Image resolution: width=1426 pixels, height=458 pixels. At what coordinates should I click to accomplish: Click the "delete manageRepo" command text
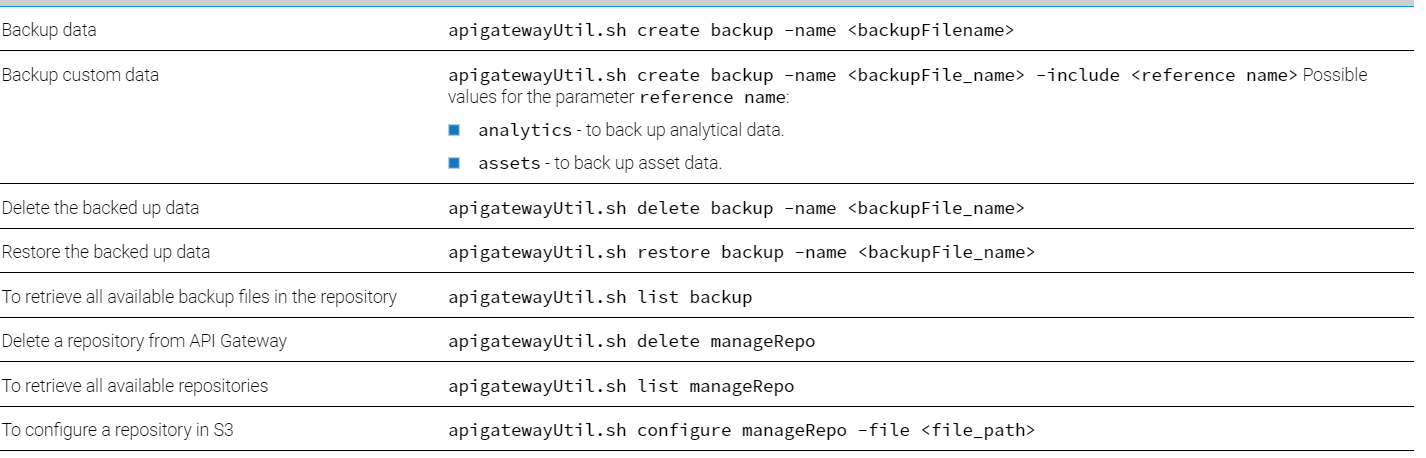(x=632, y=341)
